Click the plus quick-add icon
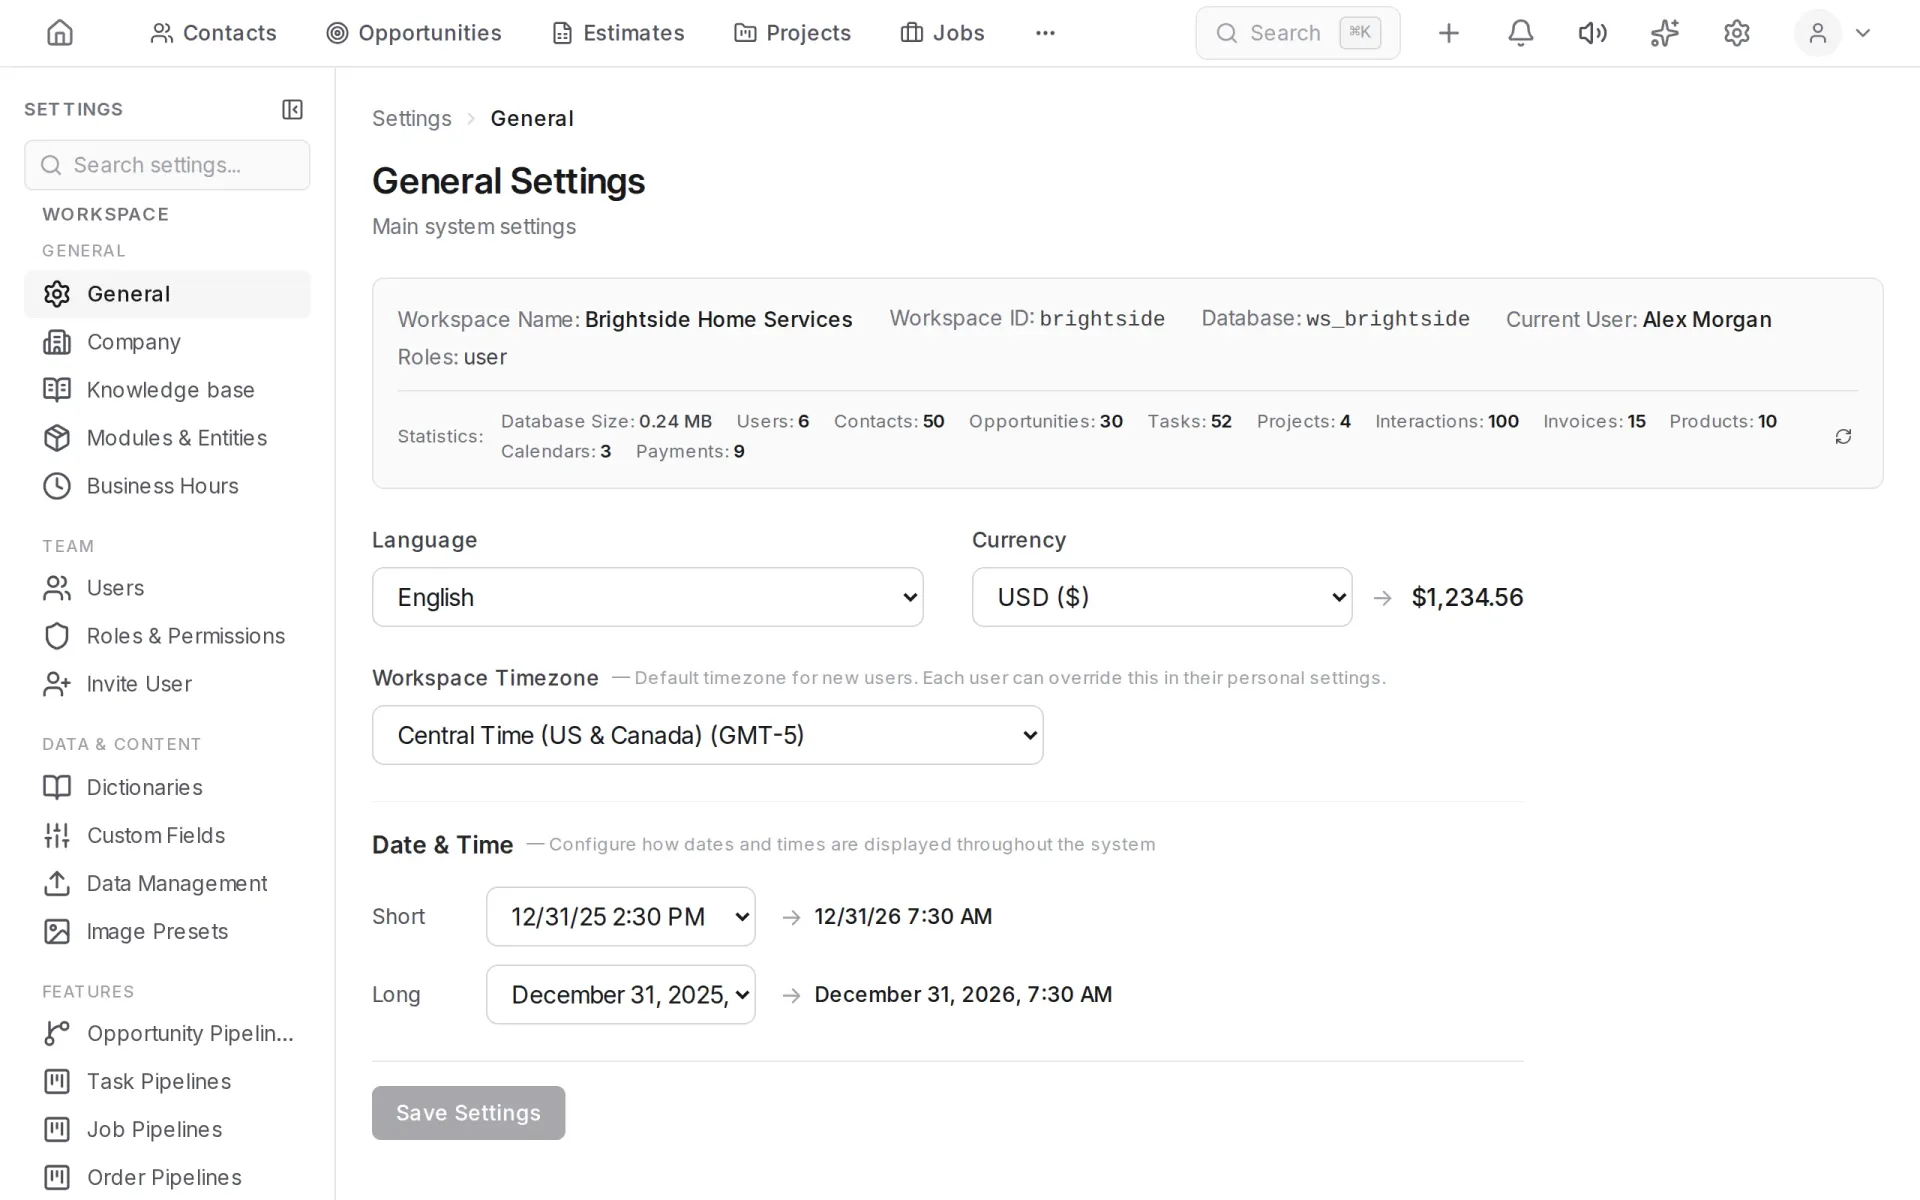1920x1200 pixels. point(1448,33)
